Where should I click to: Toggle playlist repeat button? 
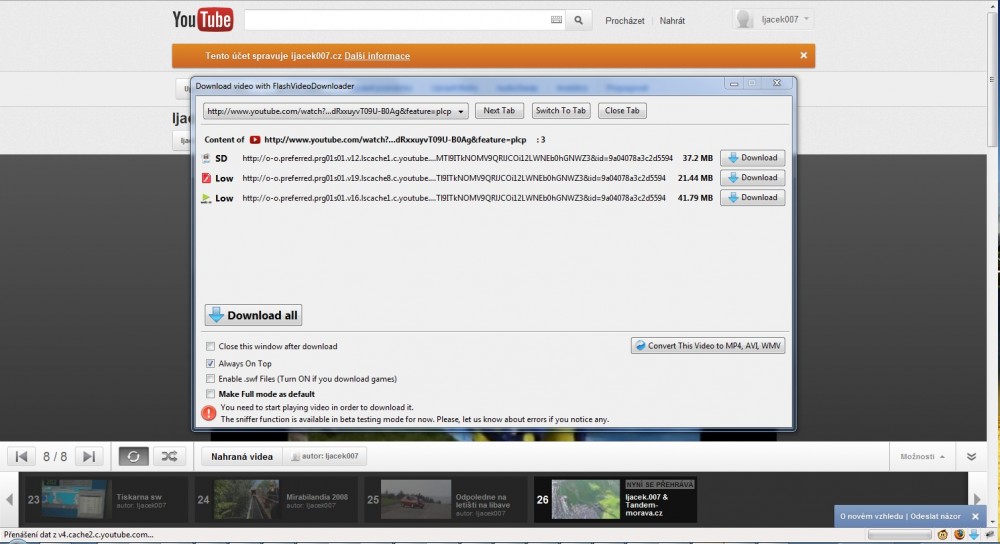134,456
